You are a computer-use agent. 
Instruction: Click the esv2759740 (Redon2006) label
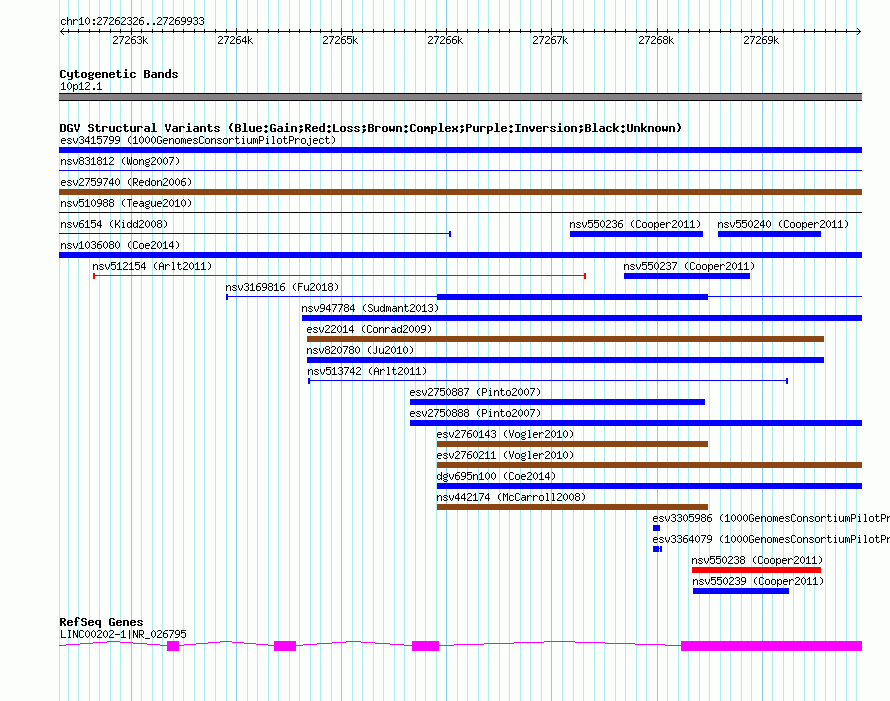click(126, 182)
